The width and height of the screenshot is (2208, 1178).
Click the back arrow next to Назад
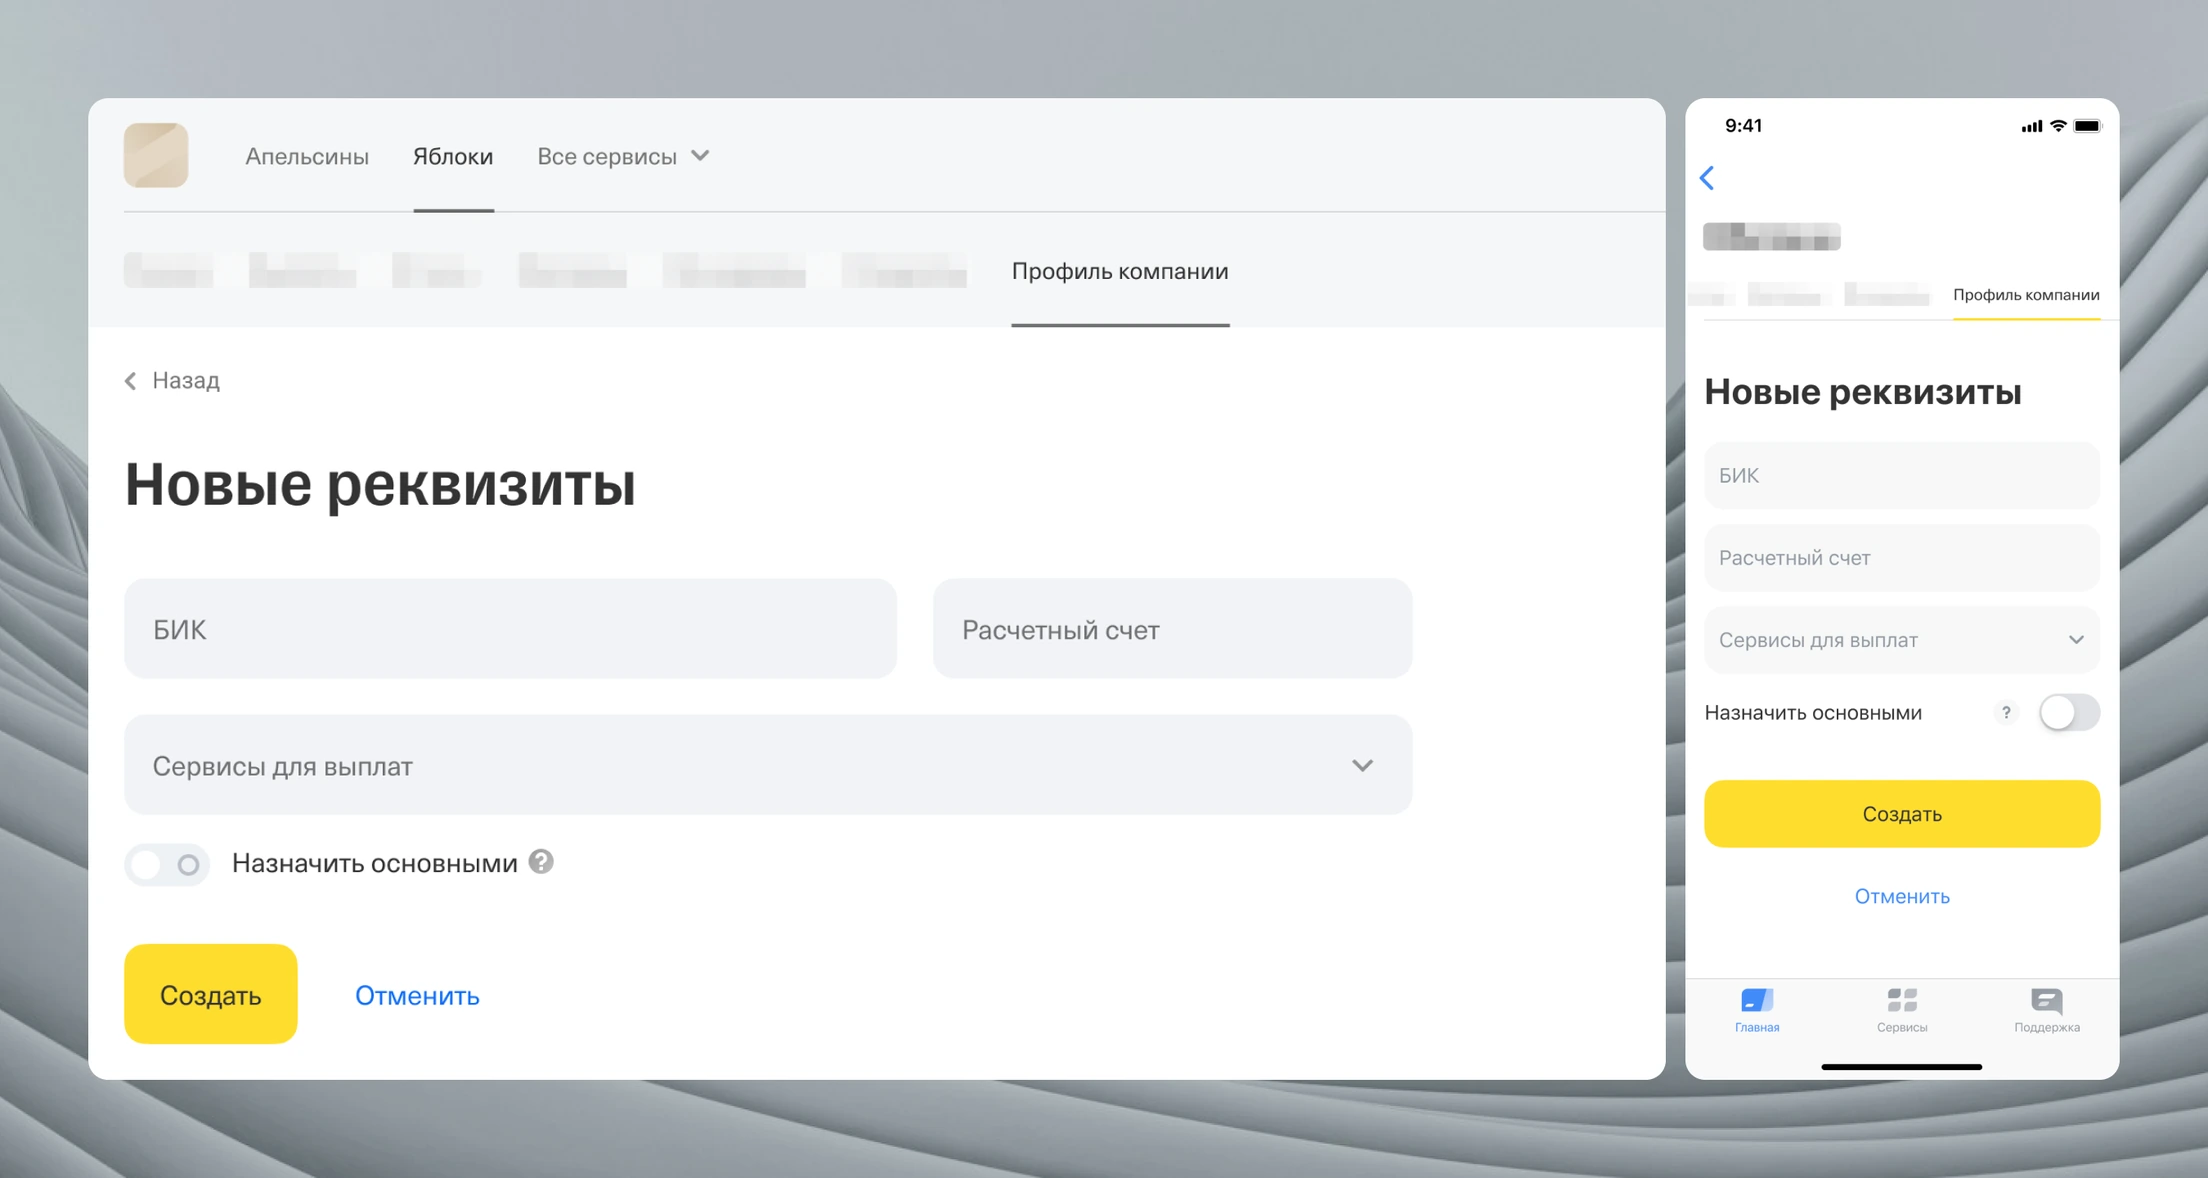[131, 381]
